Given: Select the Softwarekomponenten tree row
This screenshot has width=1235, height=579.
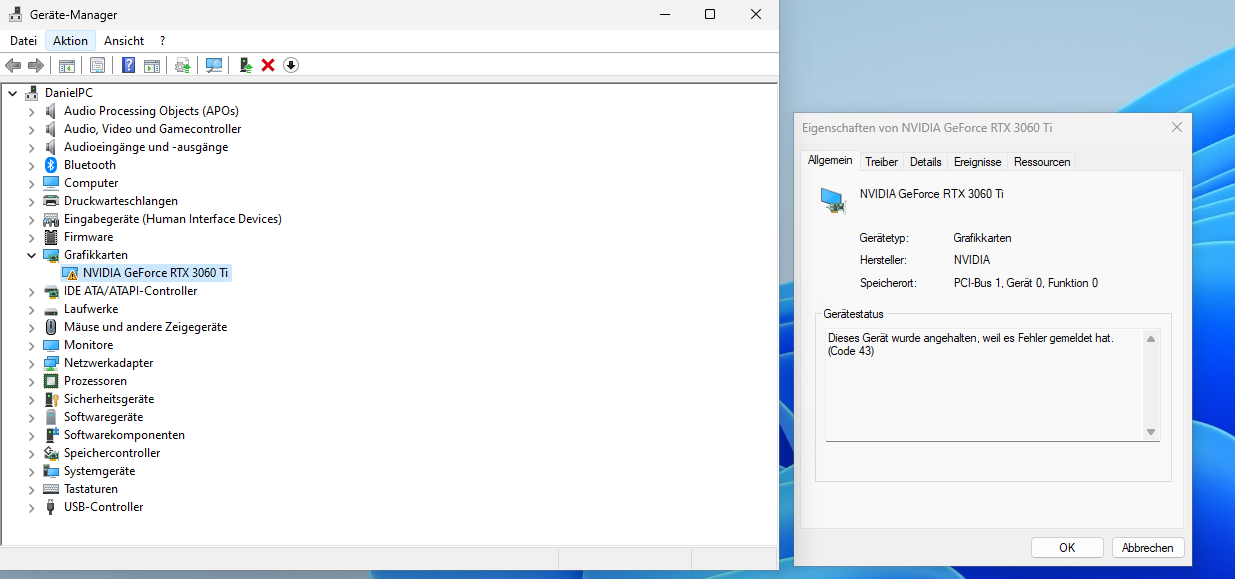Looking at the screenshot, I should 124,435.
